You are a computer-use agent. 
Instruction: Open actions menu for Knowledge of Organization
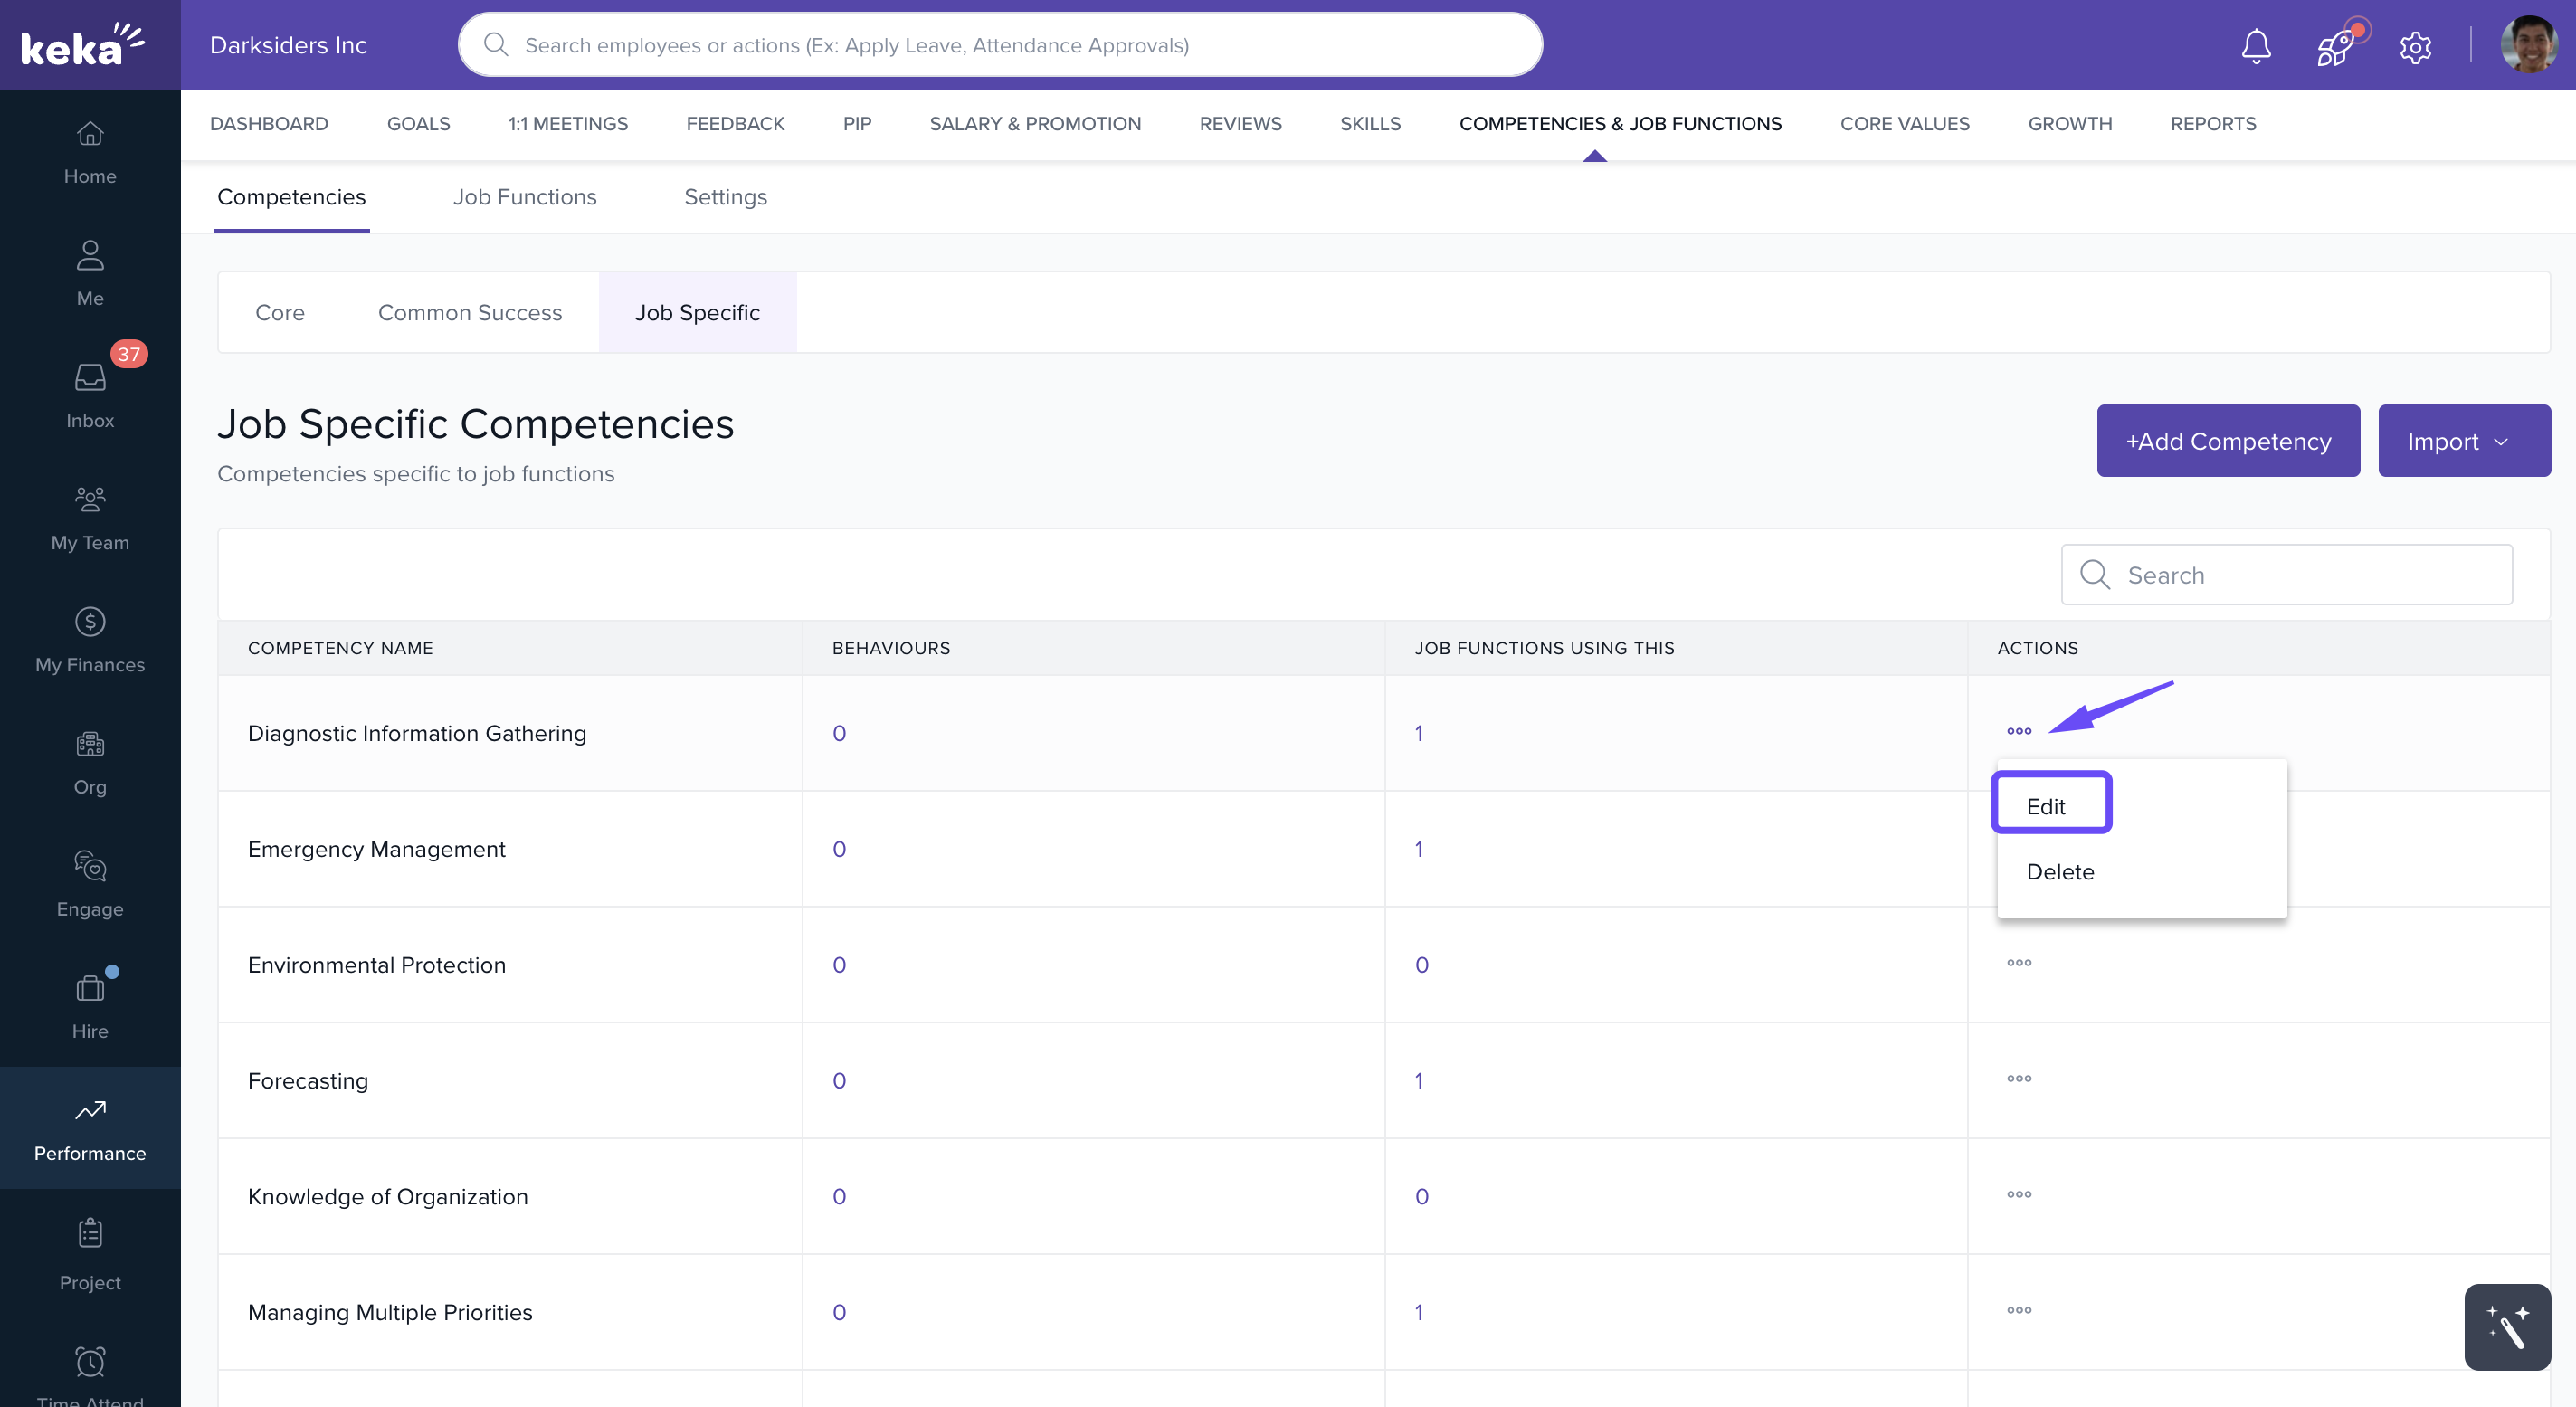(2018, 1195)
